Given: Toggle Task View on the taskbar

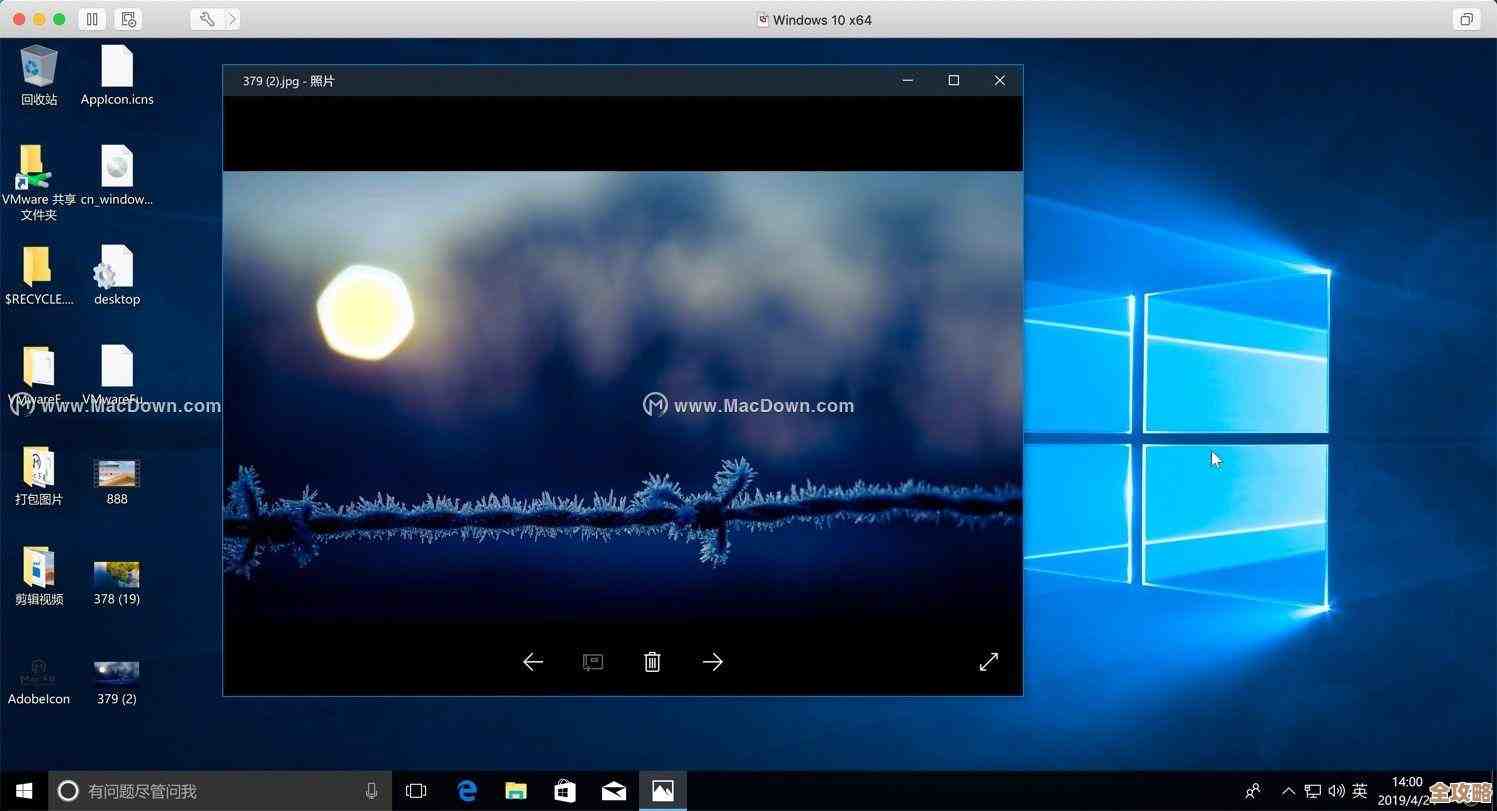Looking at the screenshot, I should pyautogui.click(x=416, y=791).
